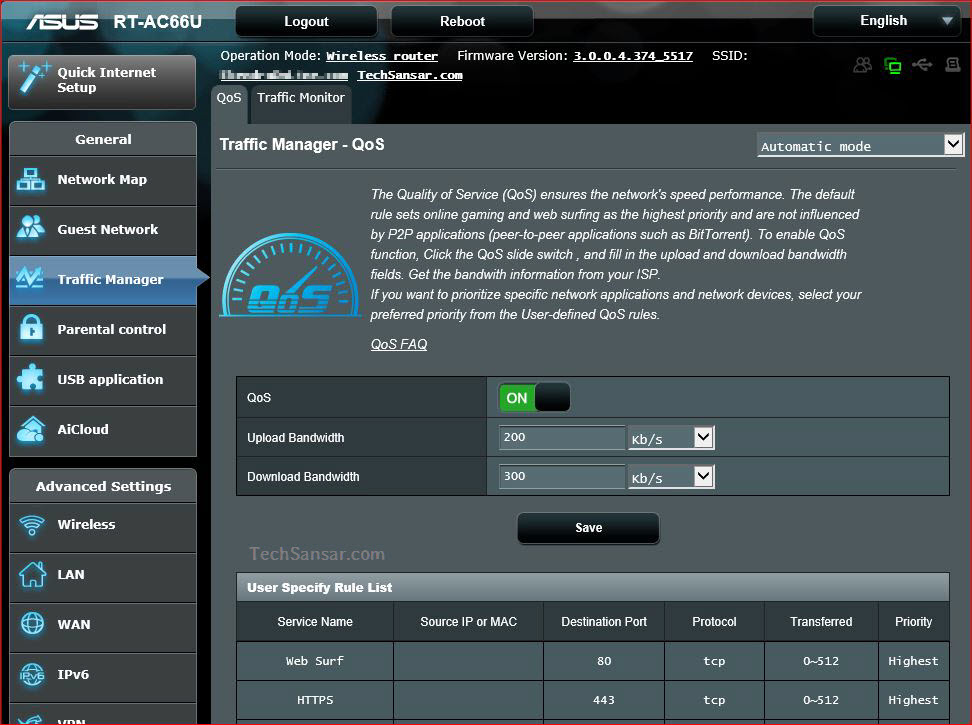Toggle the QoS ON switch off

tap(533, 397)
